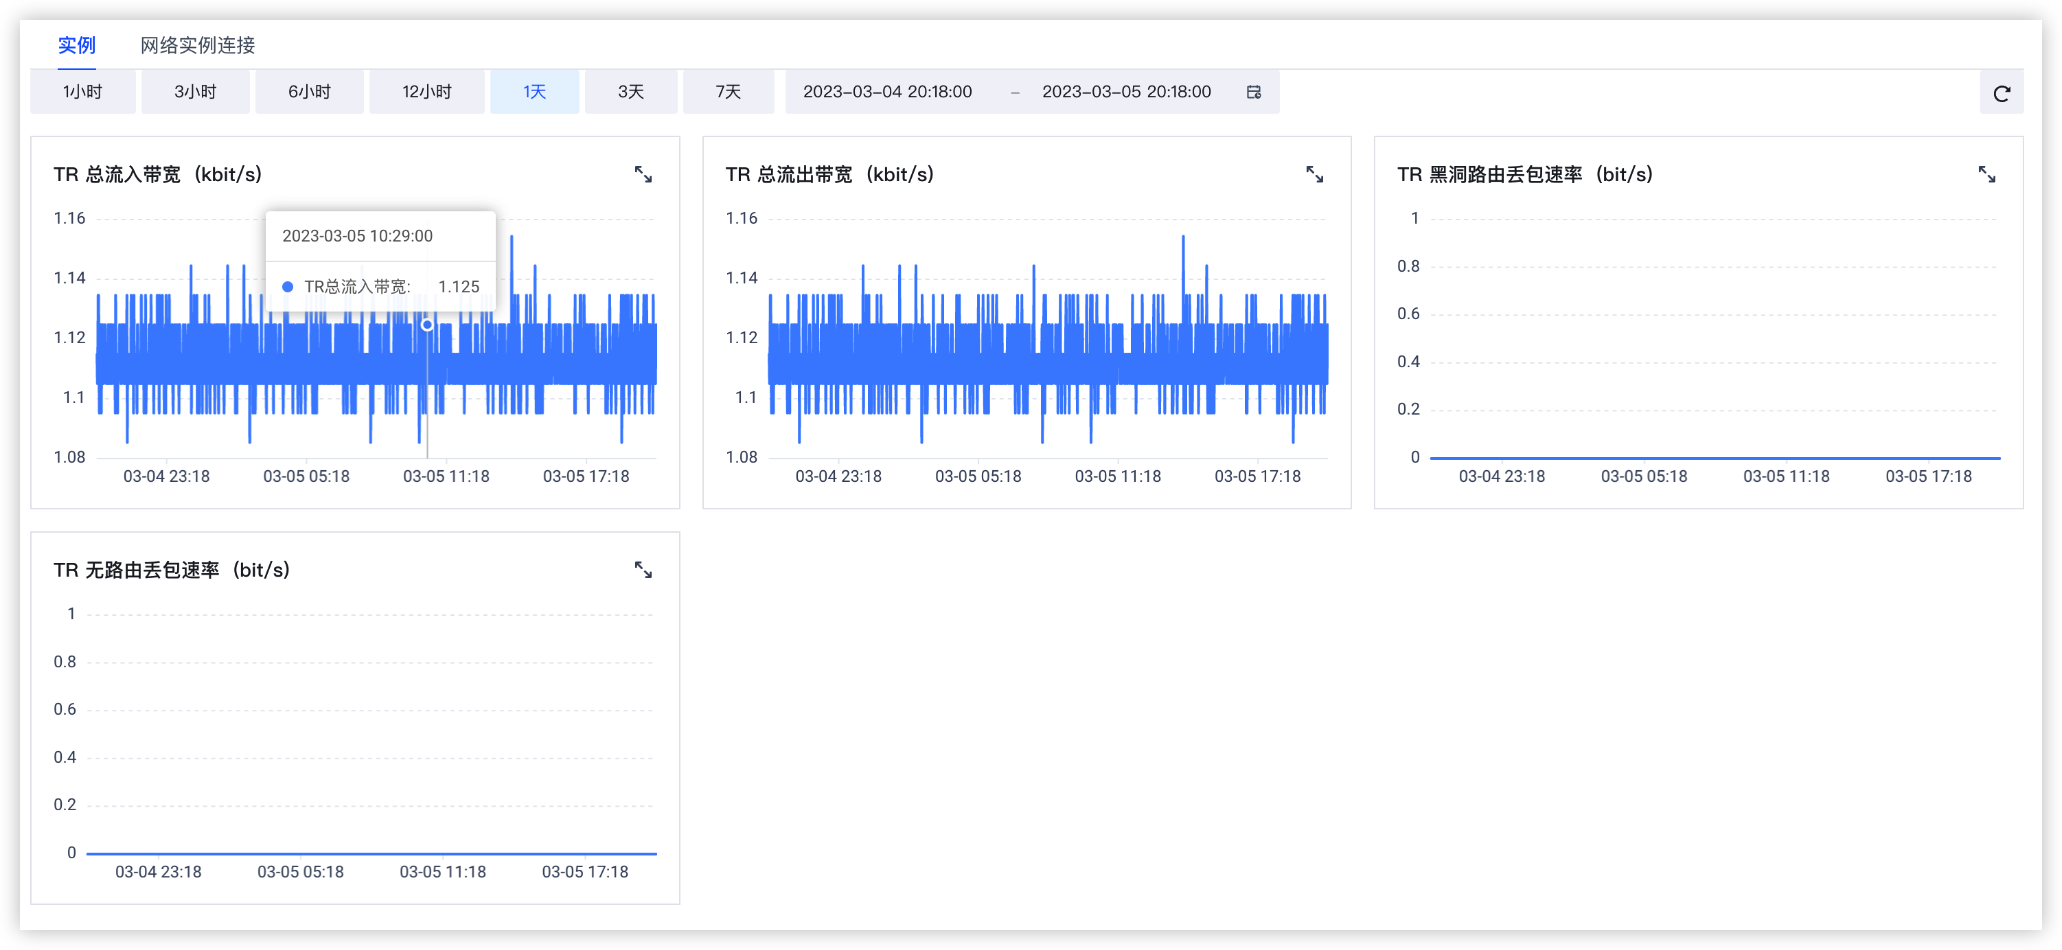Click the 0.6 axis label on 黑洞路由 chart
The height and width of the screenshot is (950, 2062).
click(x=1409, y=314)
